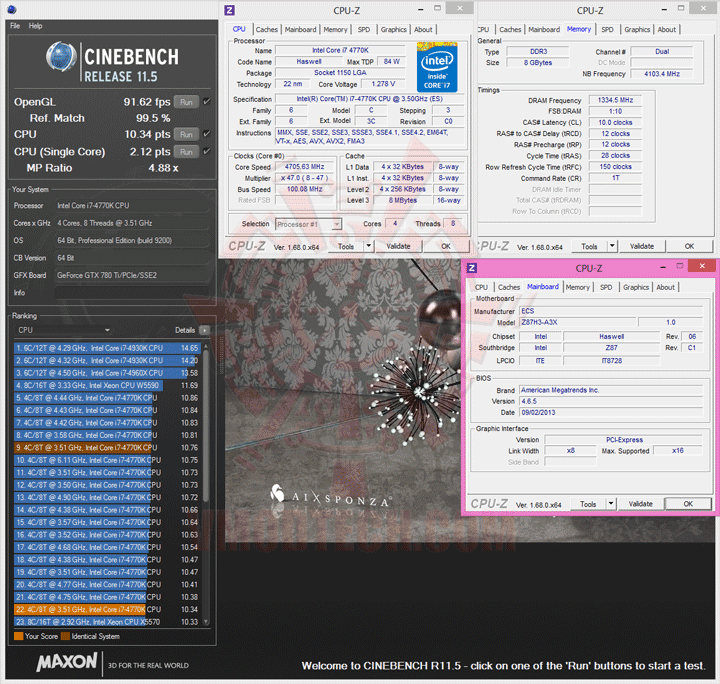Click the MAXON logo at bottom
Image resolution: width=720 pixels, height=684 pixels.
pyautogui.click(x=67, y=662)
